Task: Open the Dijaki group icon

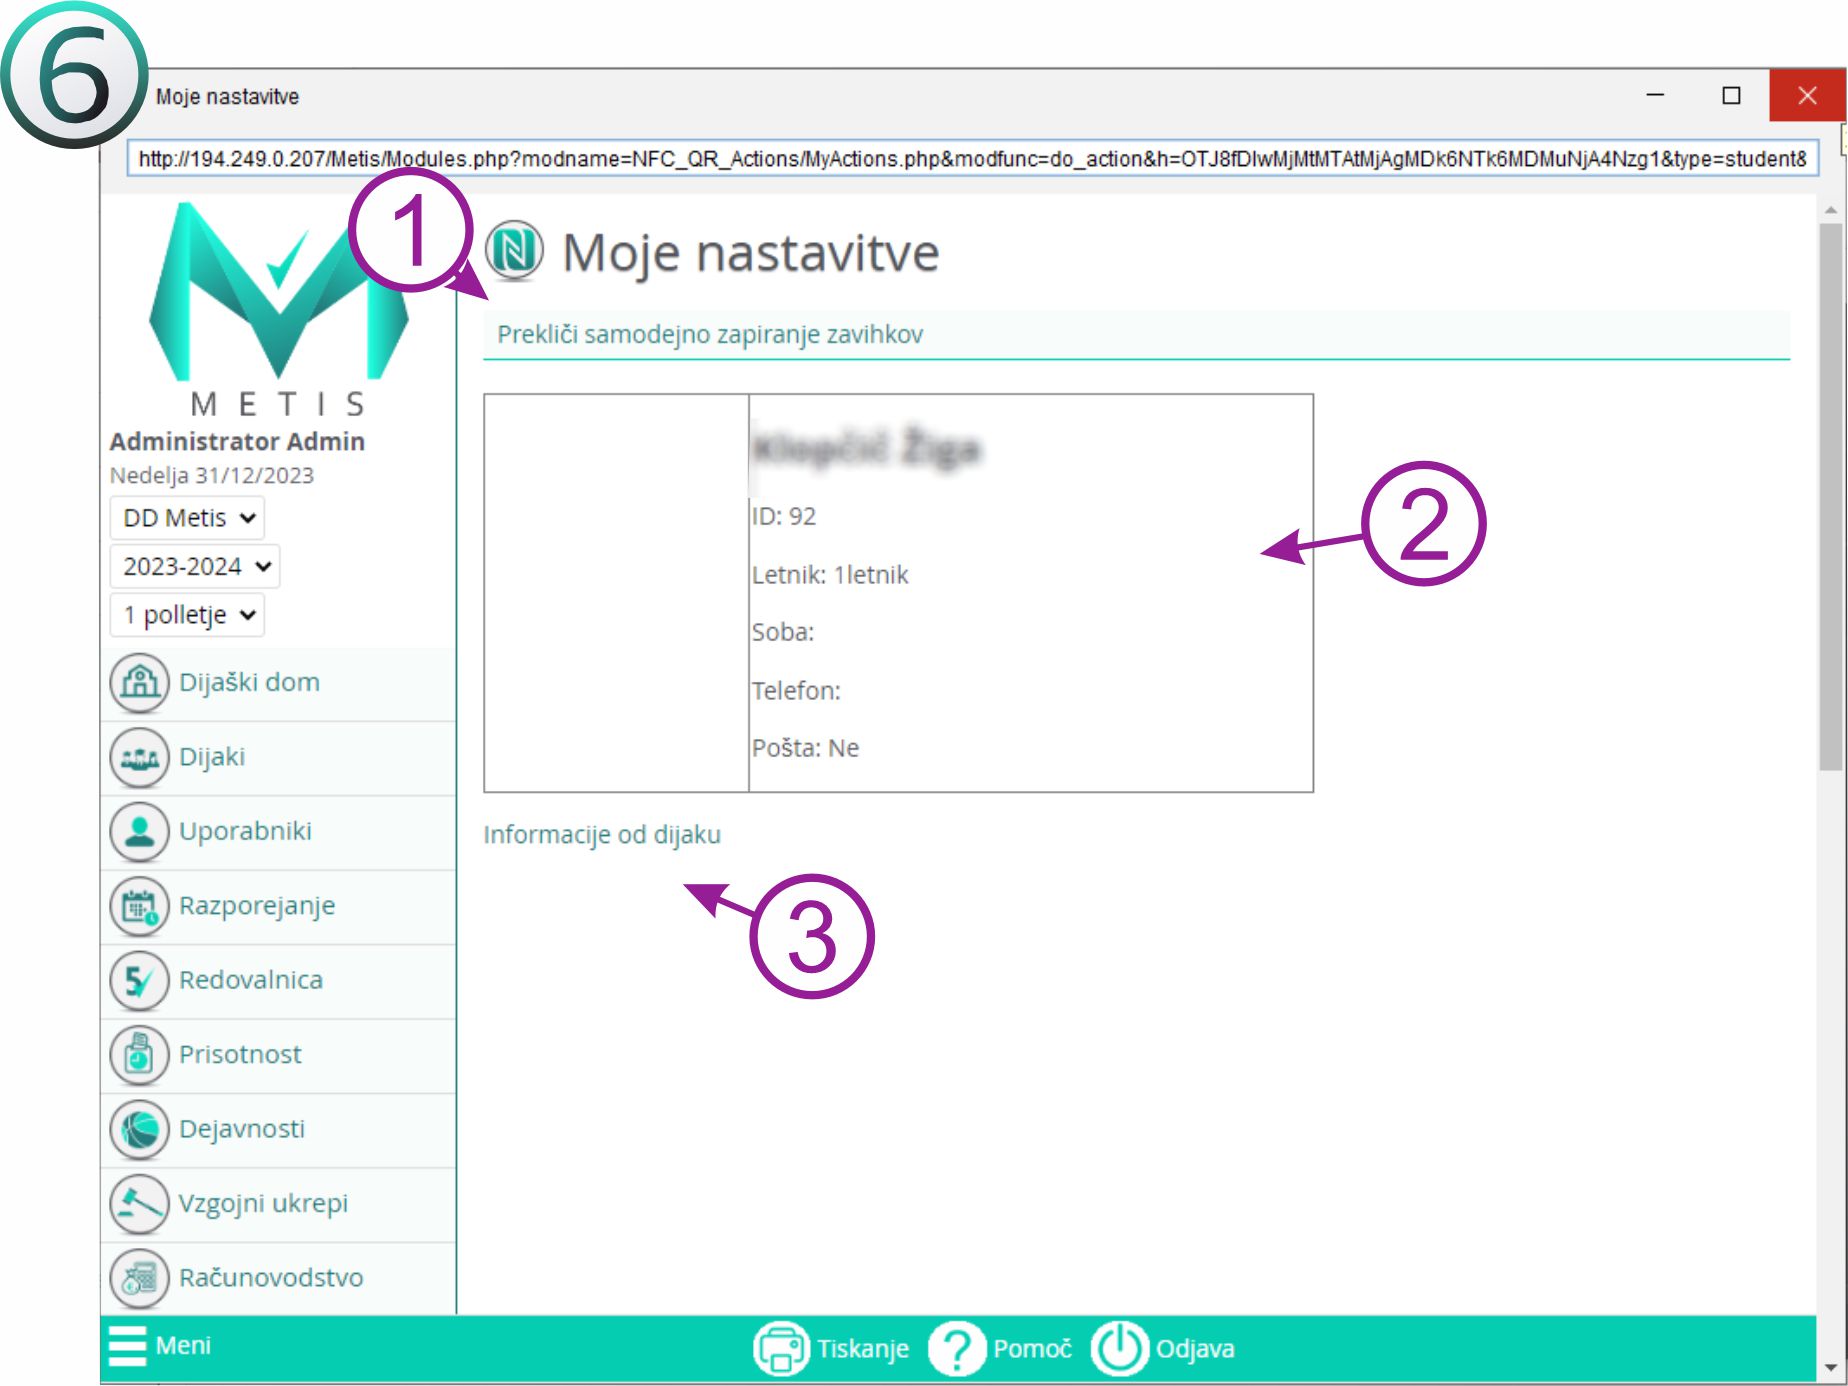Action: click(139, 758)
